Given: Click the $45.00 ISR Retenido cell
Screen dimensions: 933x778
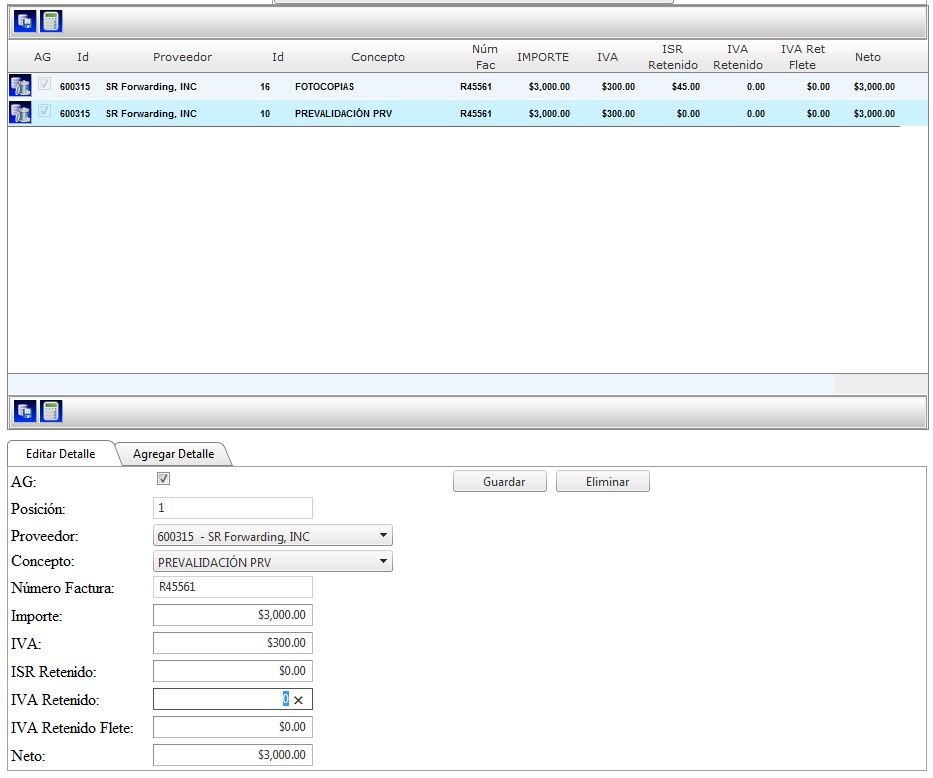Looking at the screenshot, I should click(x=685, y=87).
